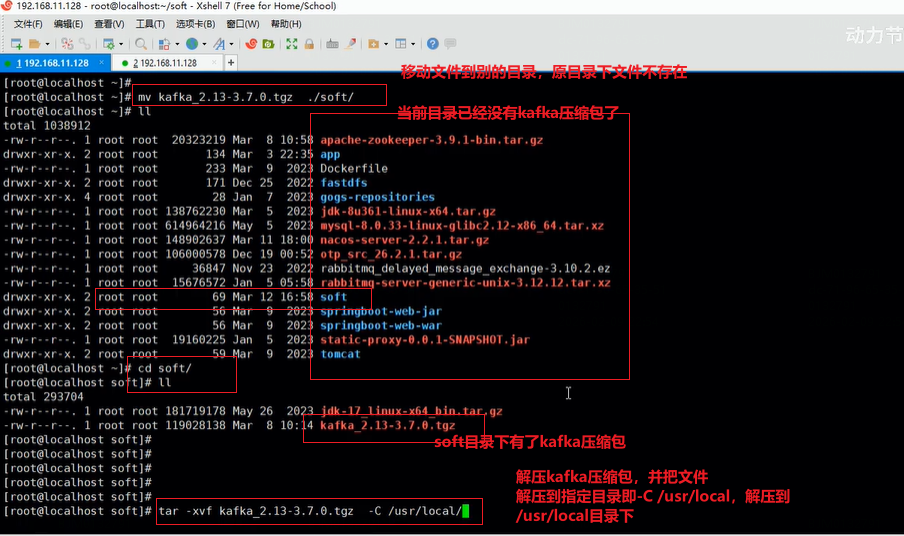Click the cd soft/ command text
The width and height of the screenshot is (904, 536).
164,368
